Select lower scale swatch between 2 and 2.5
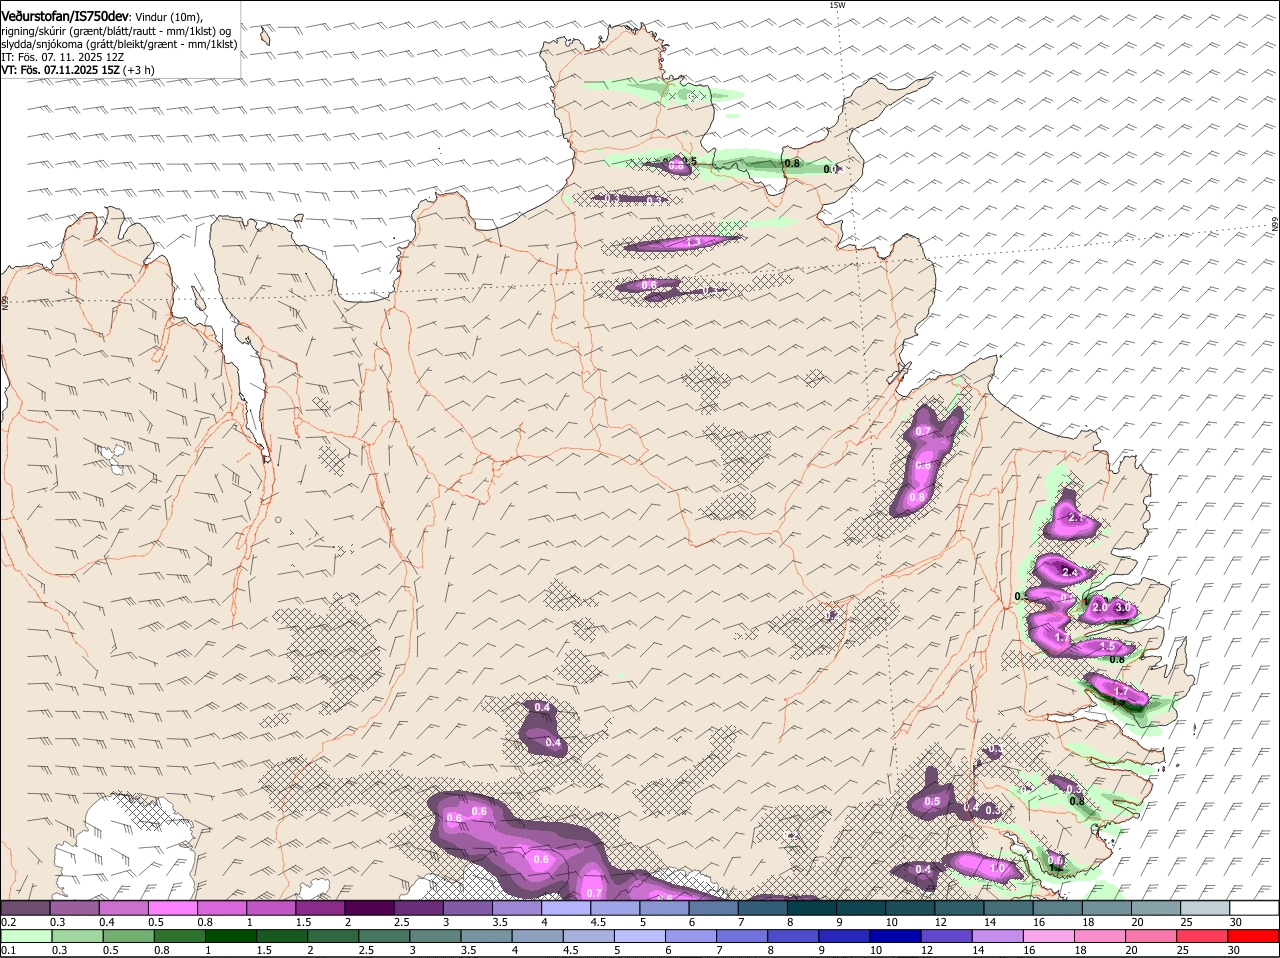Viewport: 1280px width, 958px height. tap(333, 937)
